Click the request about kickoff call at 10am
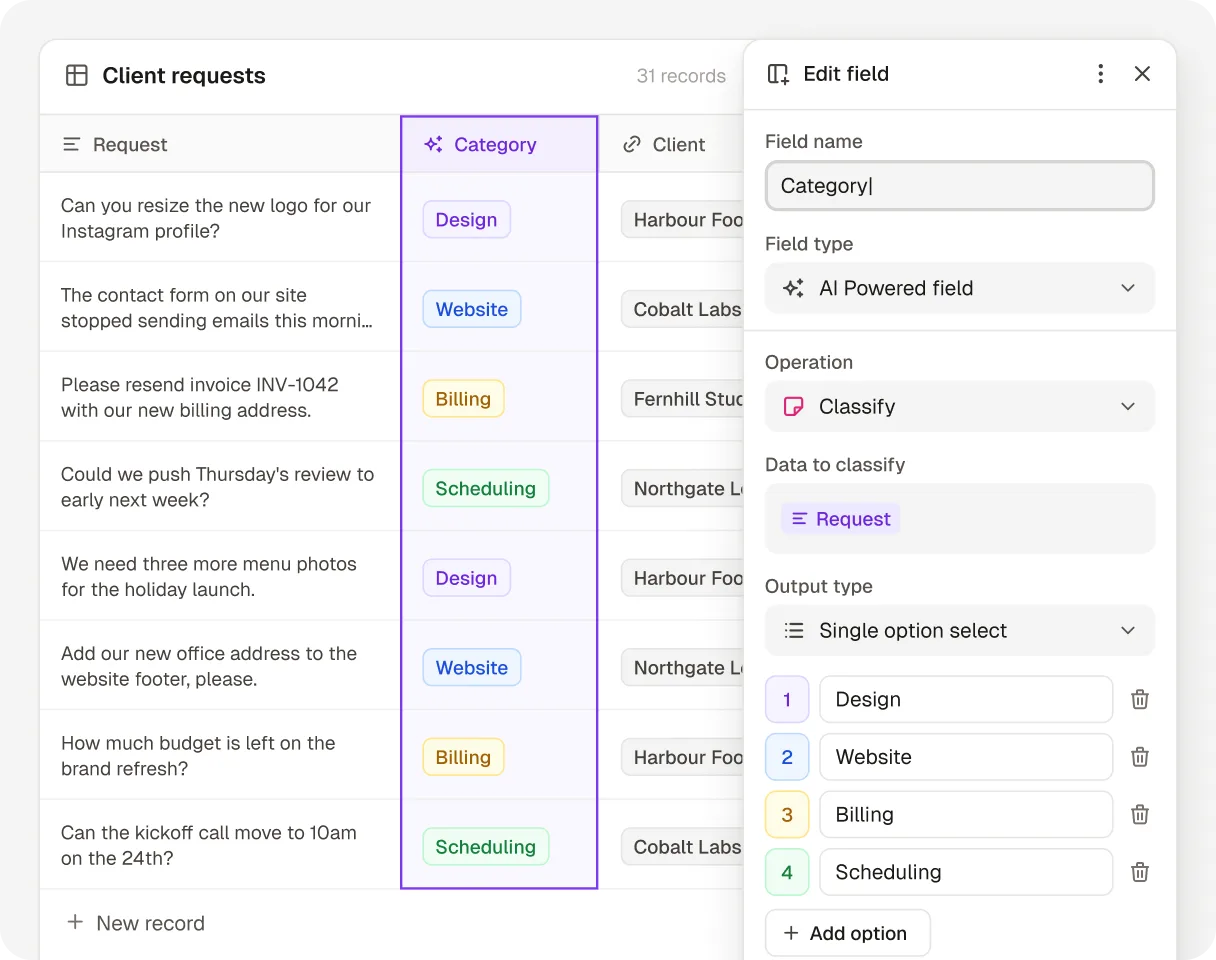This screenshot has width=1216, height=960. 209,845
